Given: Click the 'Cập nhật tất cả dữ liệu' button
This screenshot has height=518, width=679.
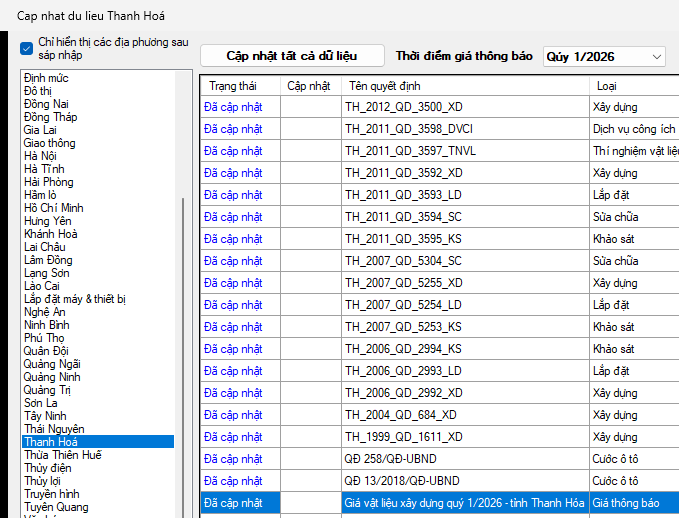Looking at the screenshot, I should click(x=291, y=56).
